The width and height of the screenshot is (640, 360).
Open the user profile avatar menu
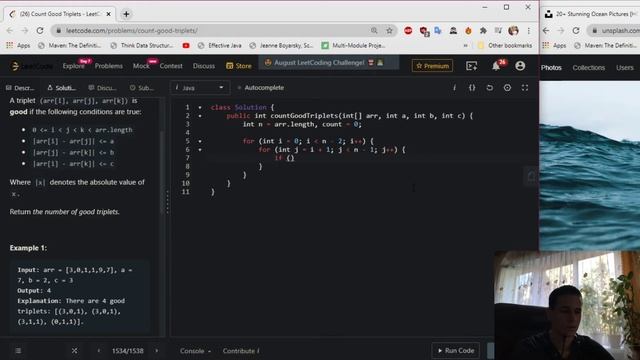click(520, 66)
